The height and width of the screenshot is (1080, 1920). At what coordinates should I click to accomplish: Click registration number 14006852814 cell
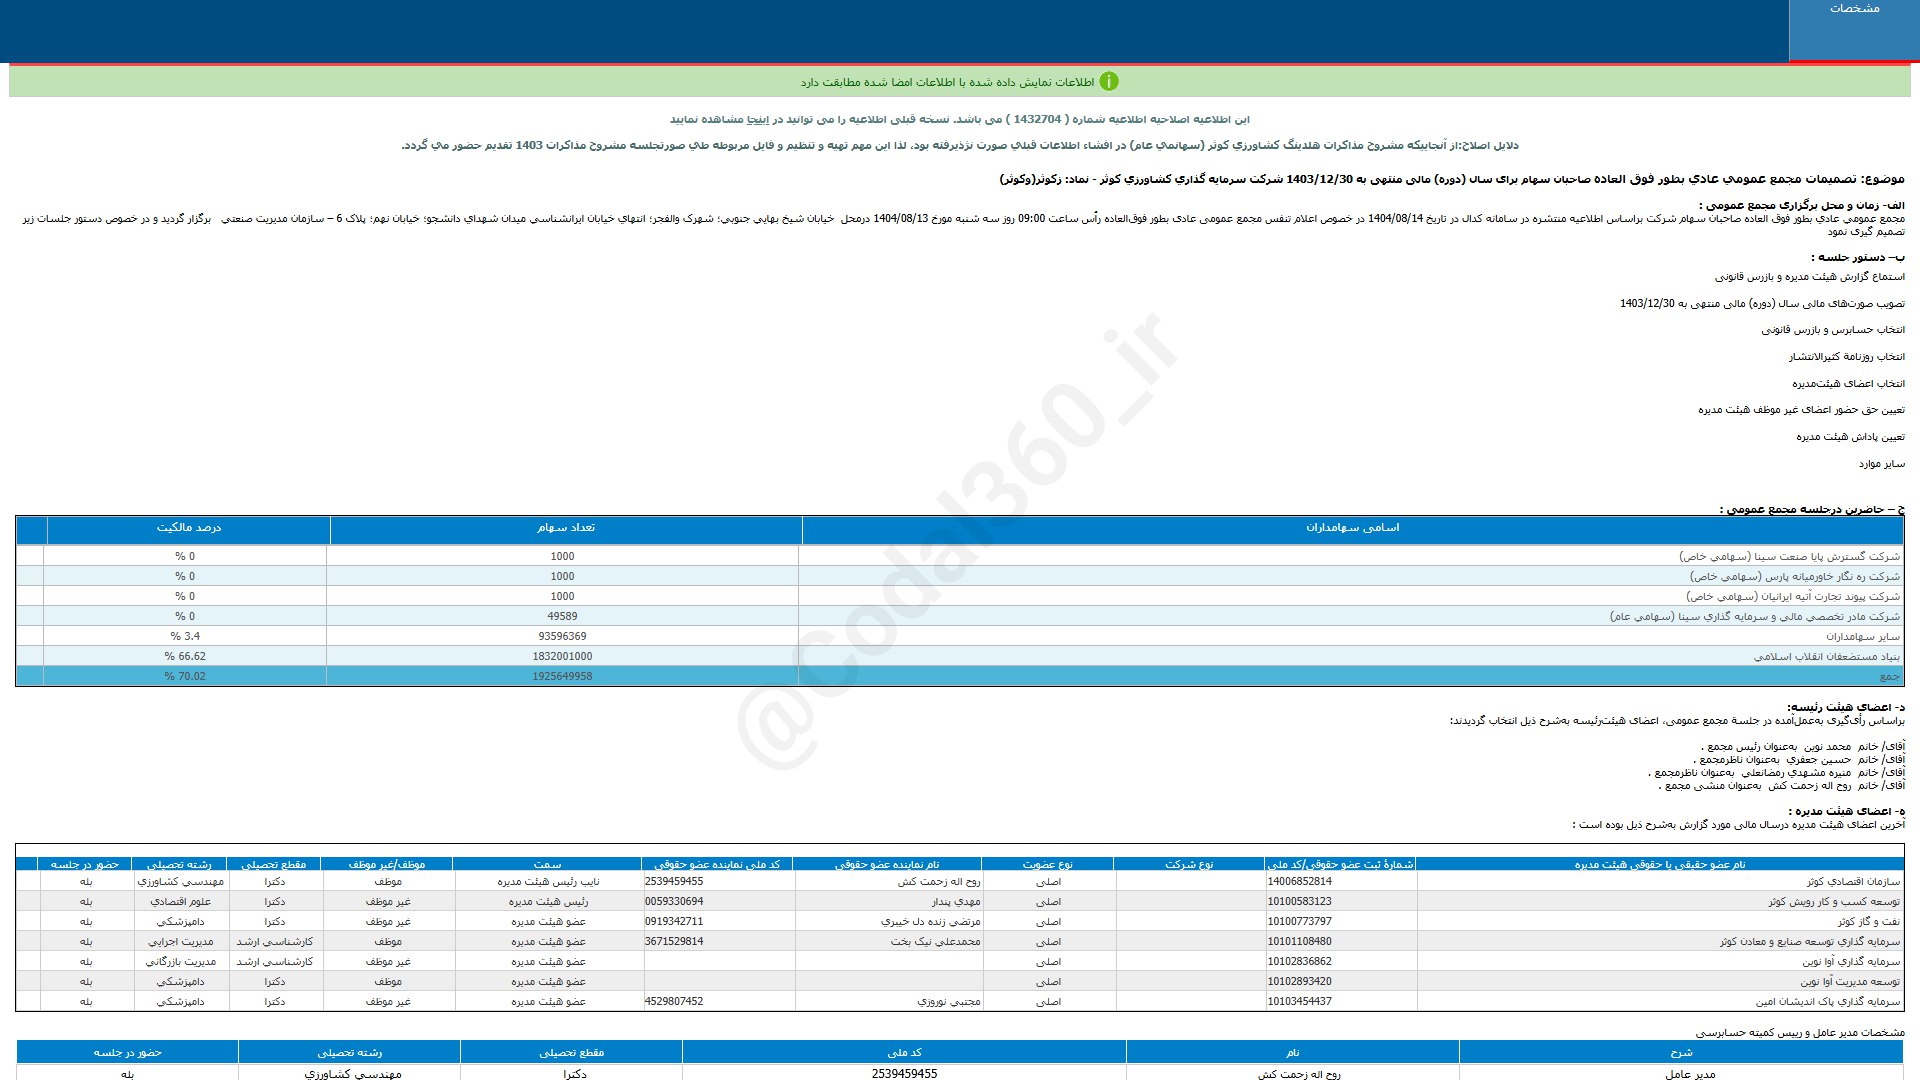[1299, 882]
